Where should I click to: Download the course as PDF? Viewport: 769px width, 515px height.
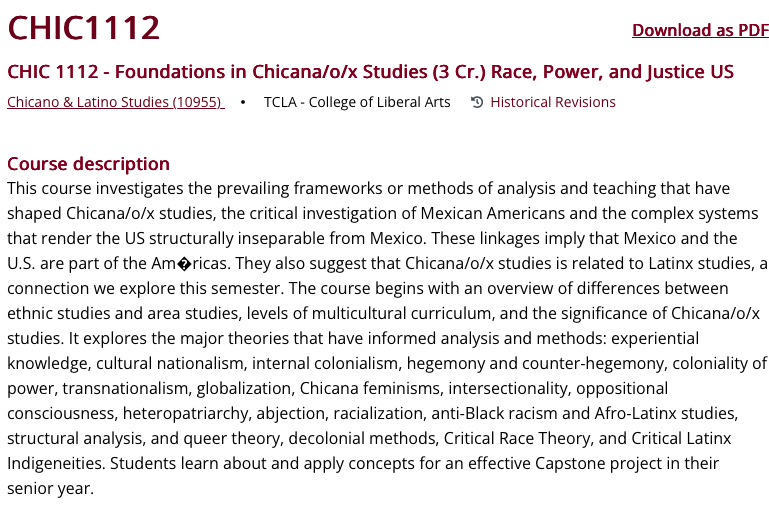coord(700,30)
